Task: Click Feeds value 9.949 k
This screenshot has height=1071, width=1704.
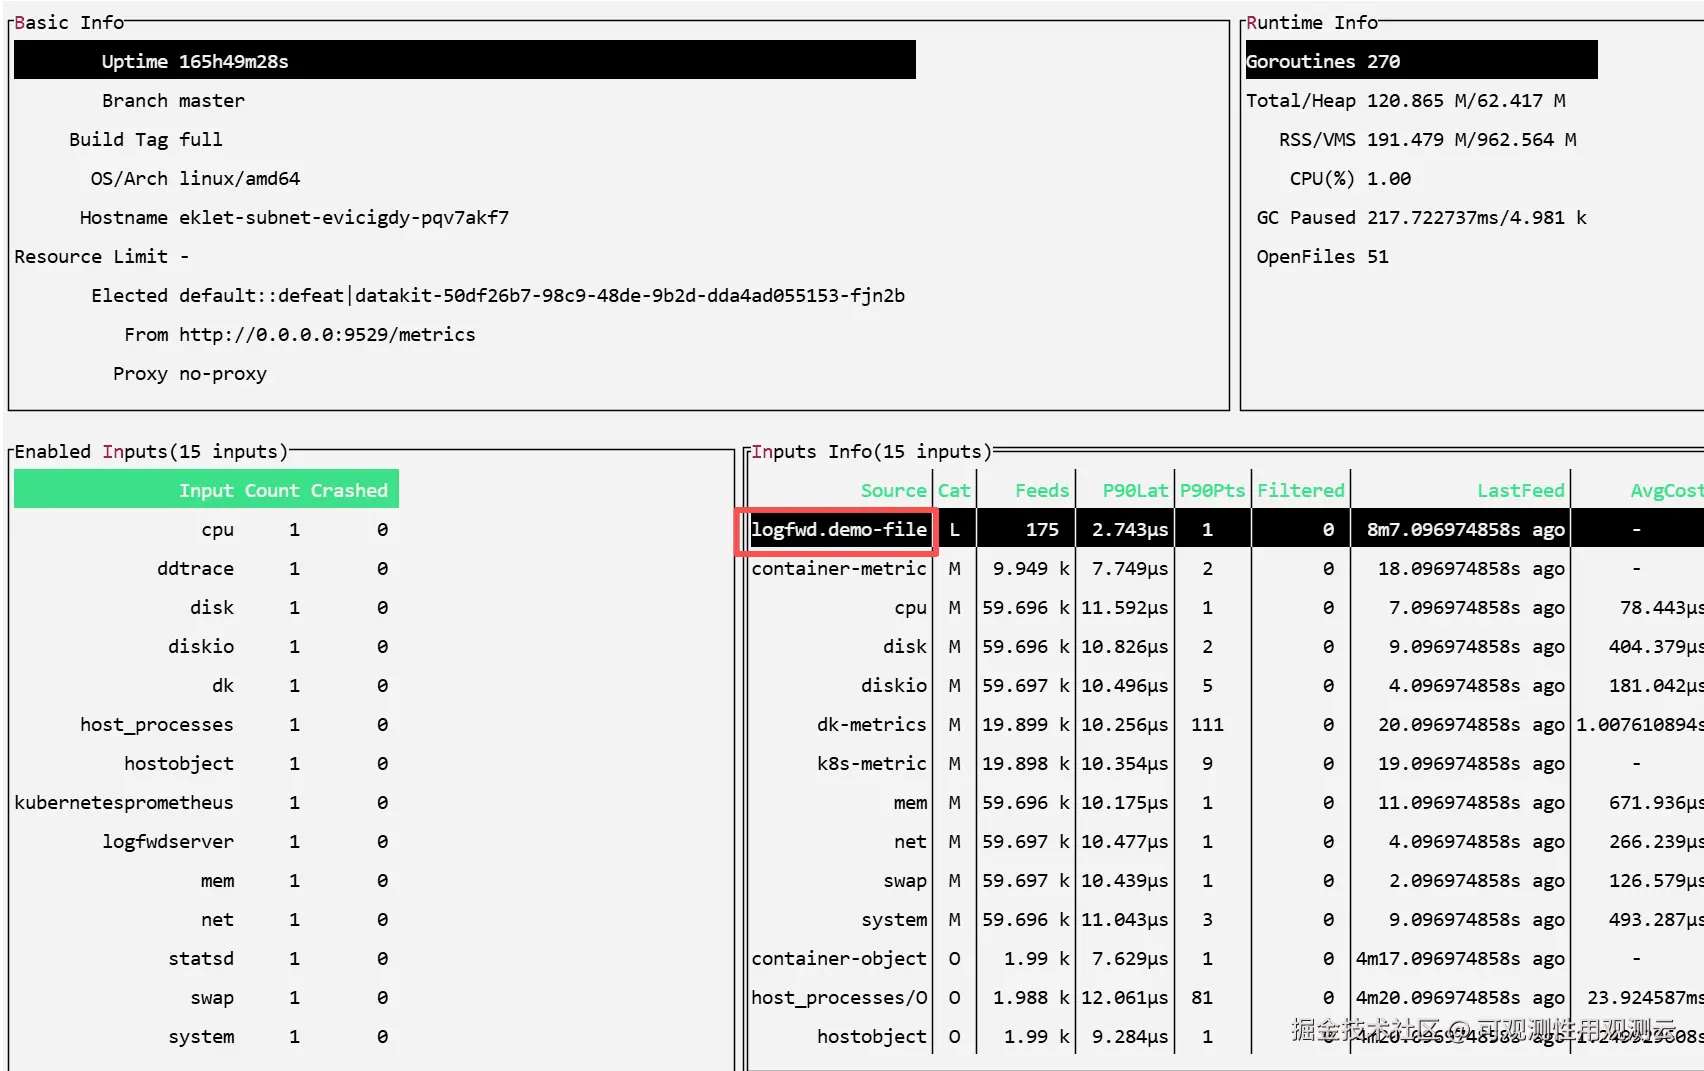Action: tap(1031, 568)
